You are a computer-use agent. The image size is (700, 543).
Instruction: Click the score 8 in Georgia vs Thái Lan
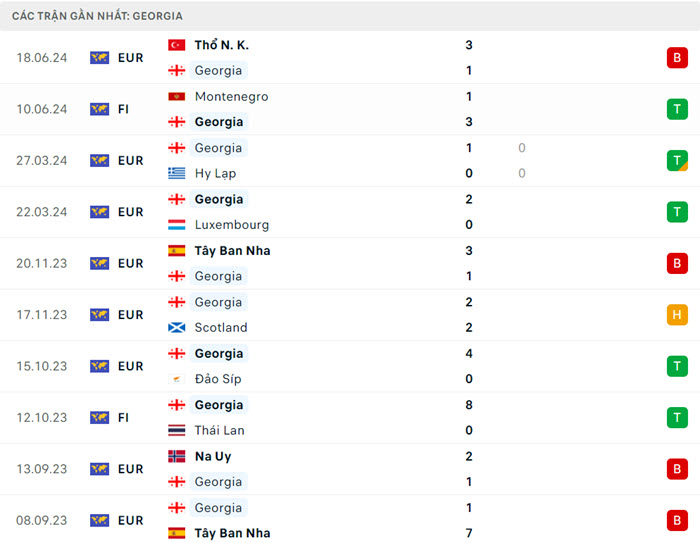[469, 405]
